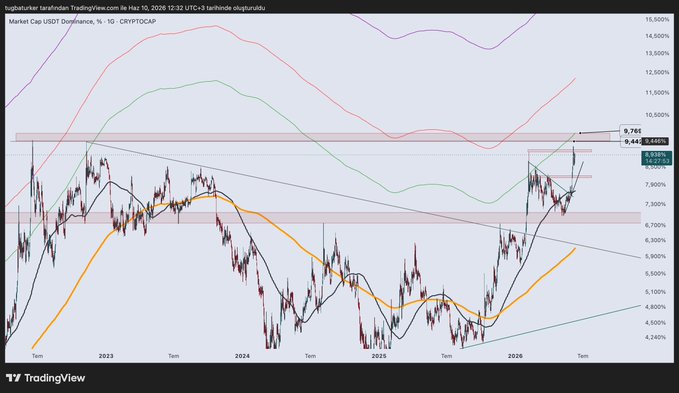
Task: Click the Market Cap USDT Dominance chart title
Action: [82, 21]
